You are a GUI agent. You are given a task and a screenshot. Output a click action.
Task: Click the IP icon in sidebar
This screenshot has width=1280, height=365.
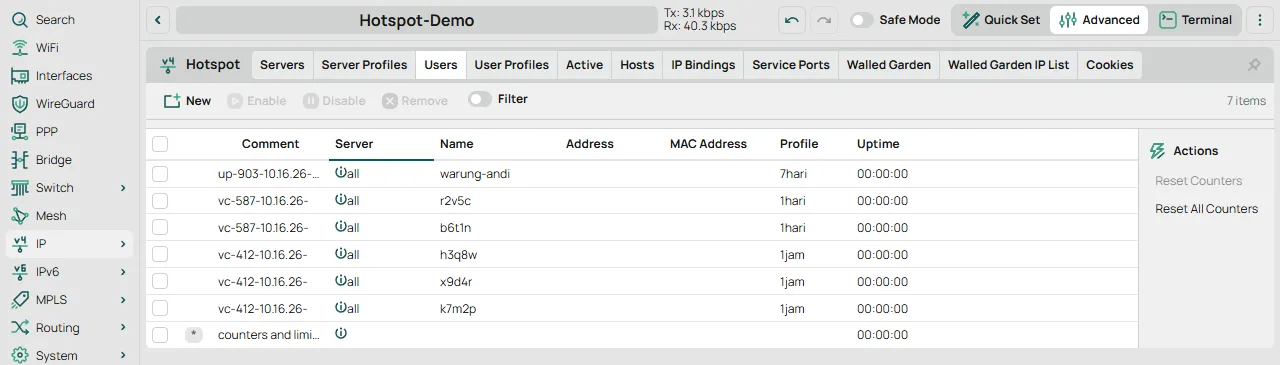pos(20,243)
